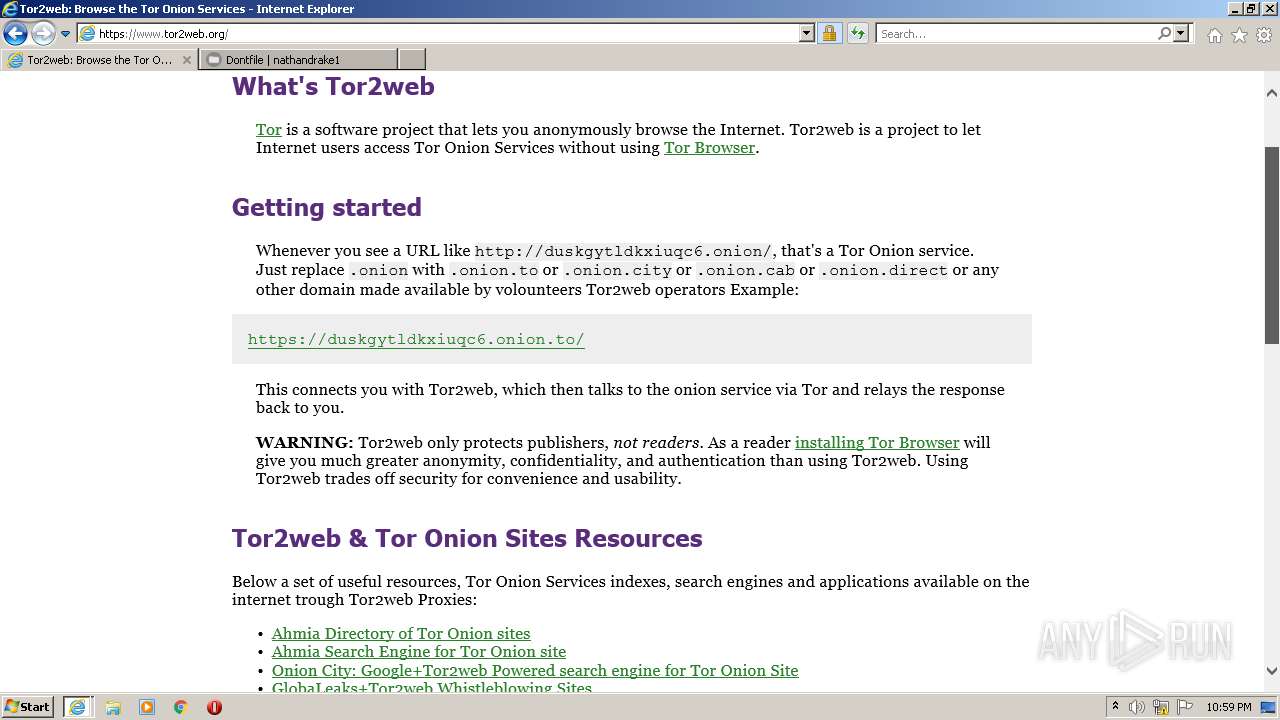Click the refresh page icon

coord(858,33)
